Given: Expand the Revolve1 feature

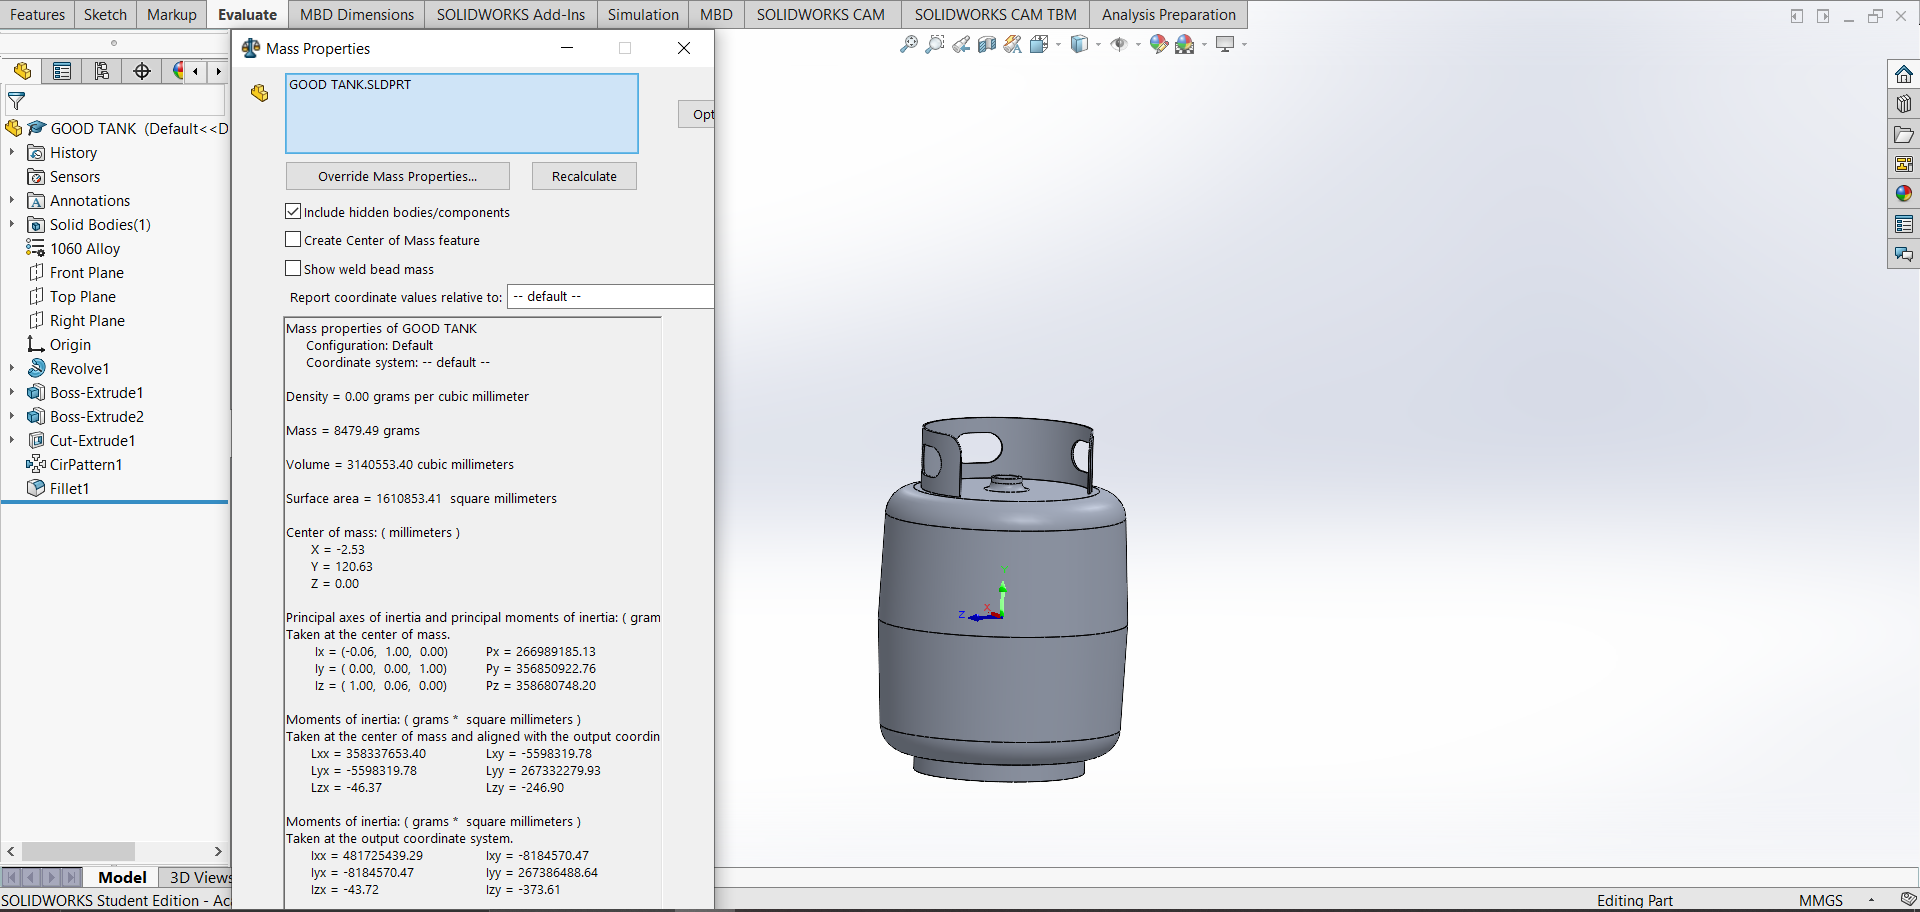Looking at the screenshot, I should [12, 368].
